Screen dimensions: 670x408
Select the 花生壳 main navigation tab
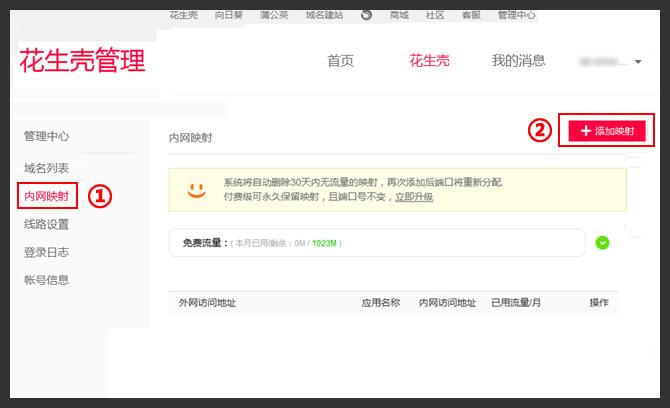429,61
